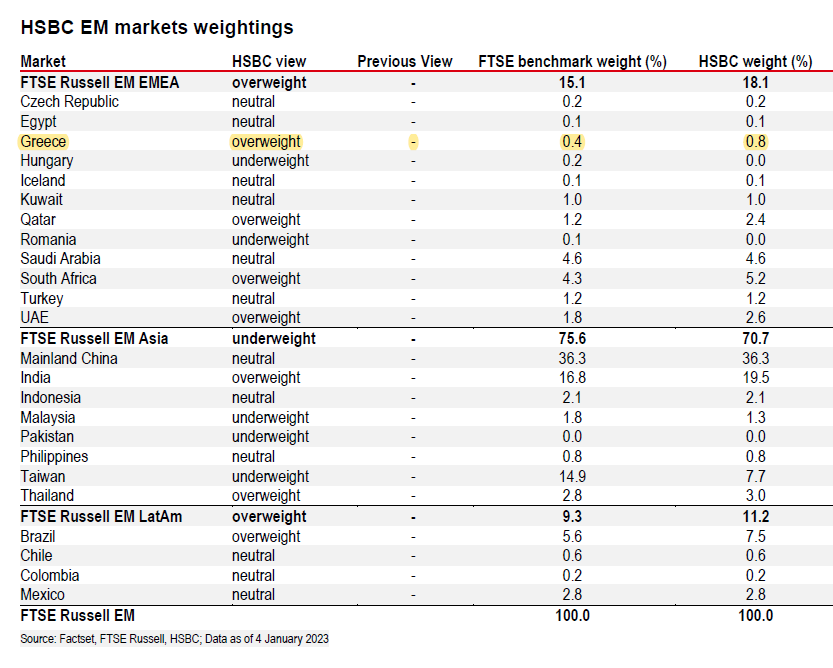
Task: Click South Africa's 5.2 HSBC weight
Action: pos(755,278)
